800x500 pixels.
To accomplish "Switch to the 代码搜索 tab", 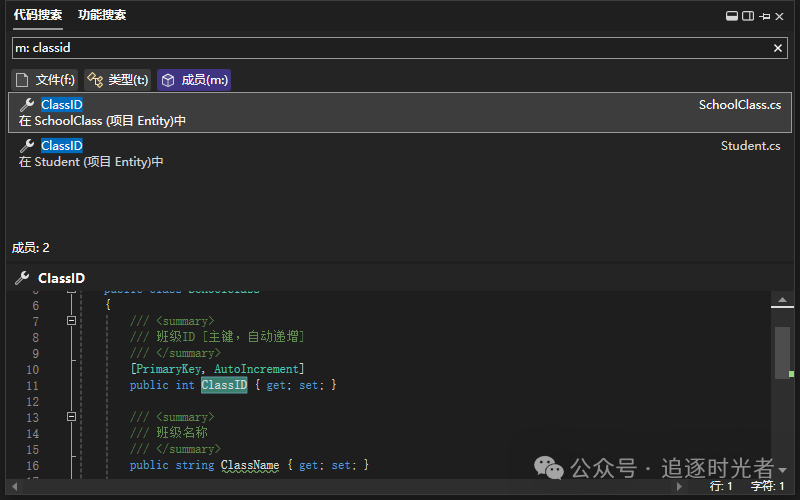I will pyautogui.click(x=38, y=15).
